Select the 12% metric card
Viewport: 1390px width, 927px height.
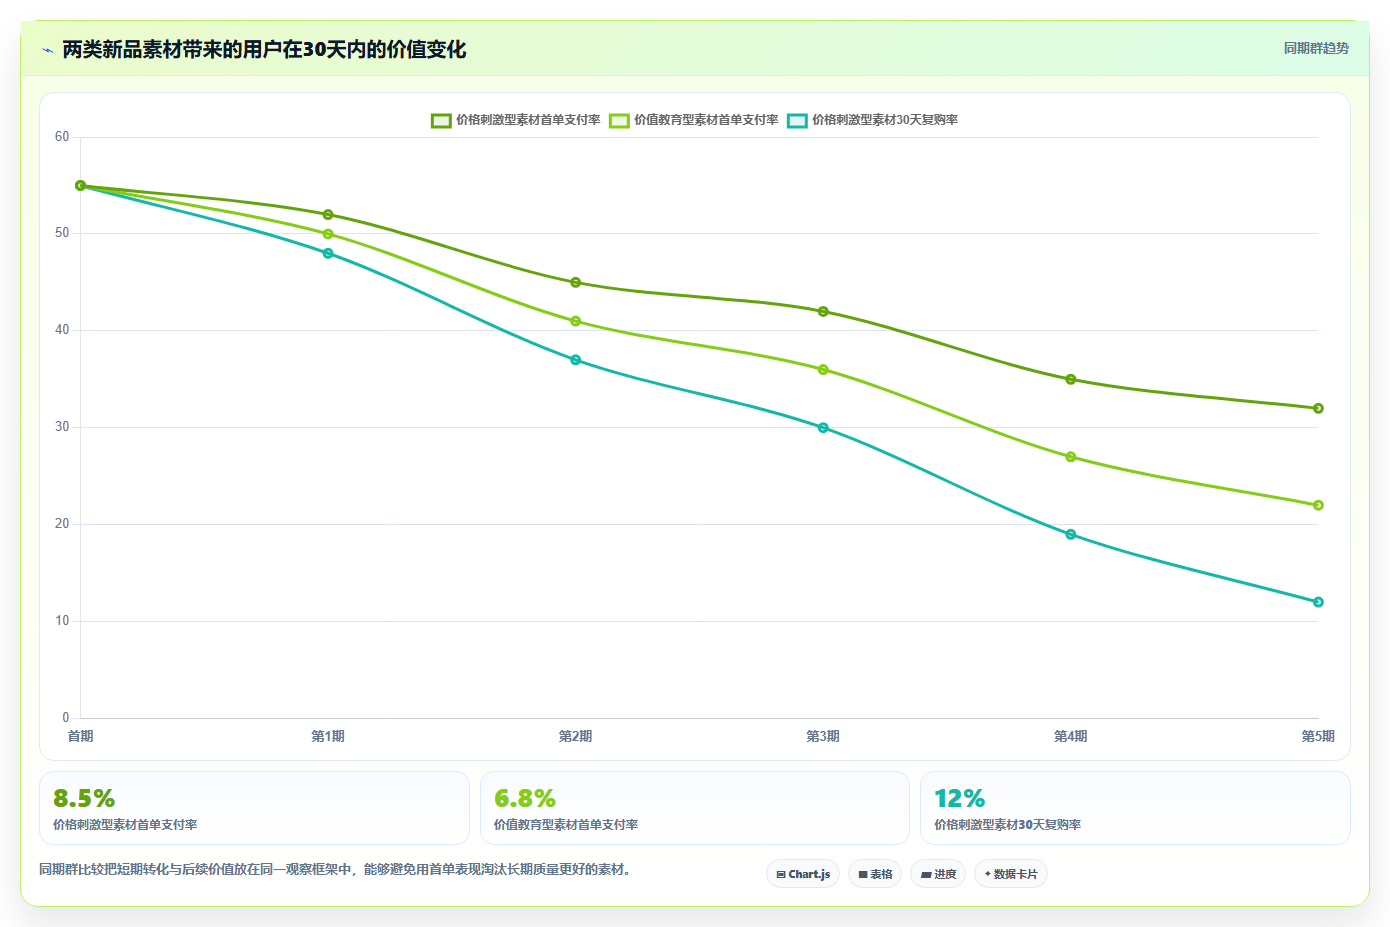point(1135,808)
